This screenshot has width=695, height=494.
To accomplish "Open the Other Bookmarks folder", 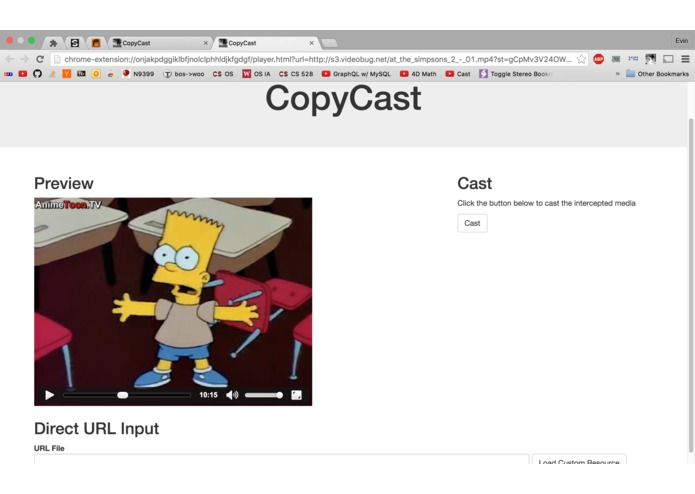I will pyautogui.click(x=657, y=74).
